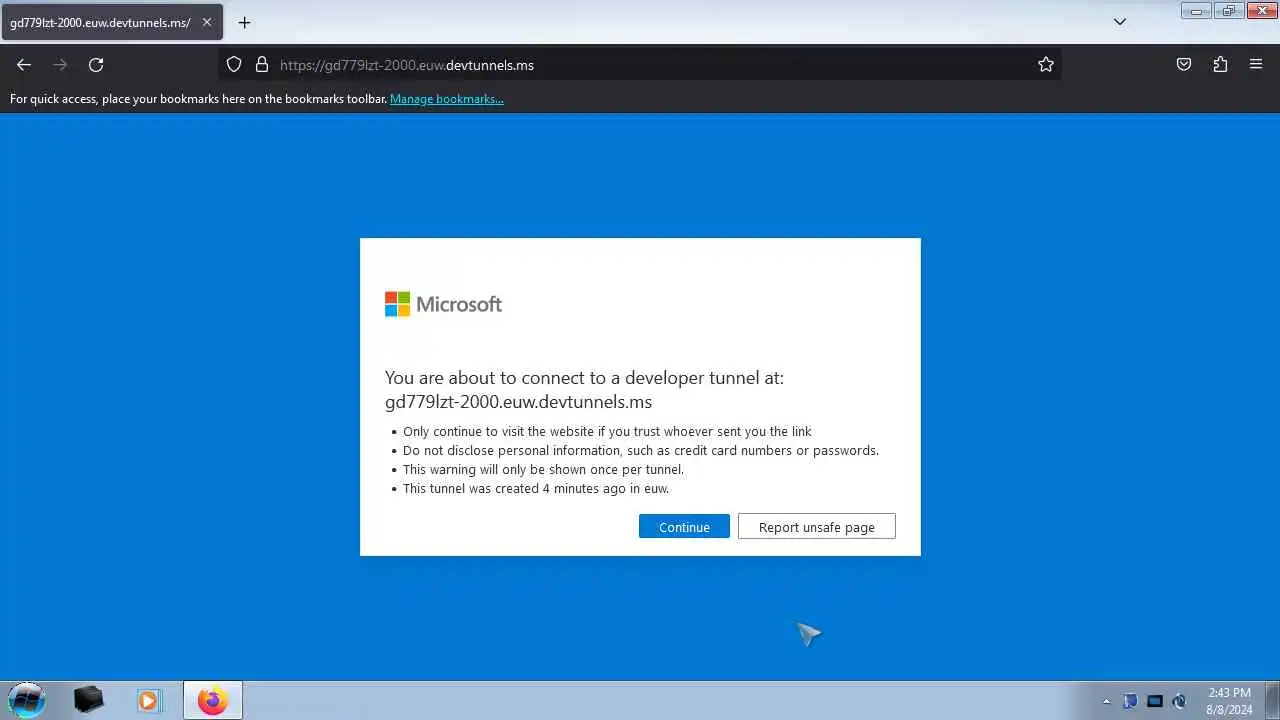Open the network tray icon

(1155, 701)
